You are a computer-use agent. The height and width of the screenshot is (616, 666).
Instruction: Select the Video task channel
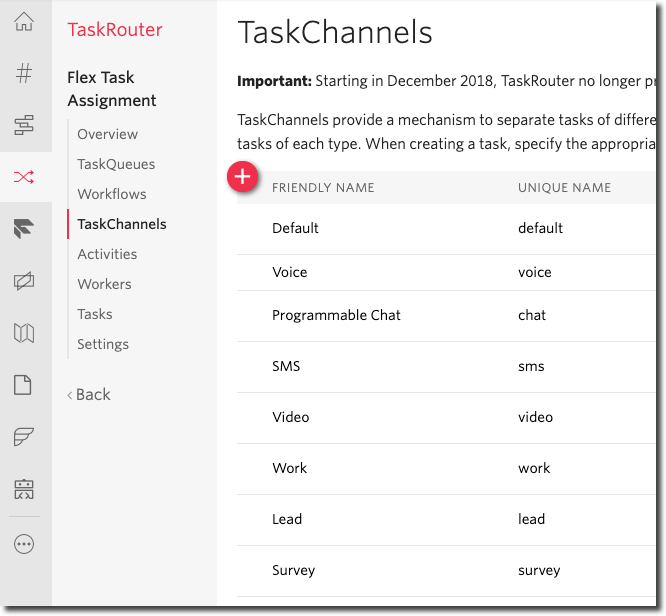446,418
